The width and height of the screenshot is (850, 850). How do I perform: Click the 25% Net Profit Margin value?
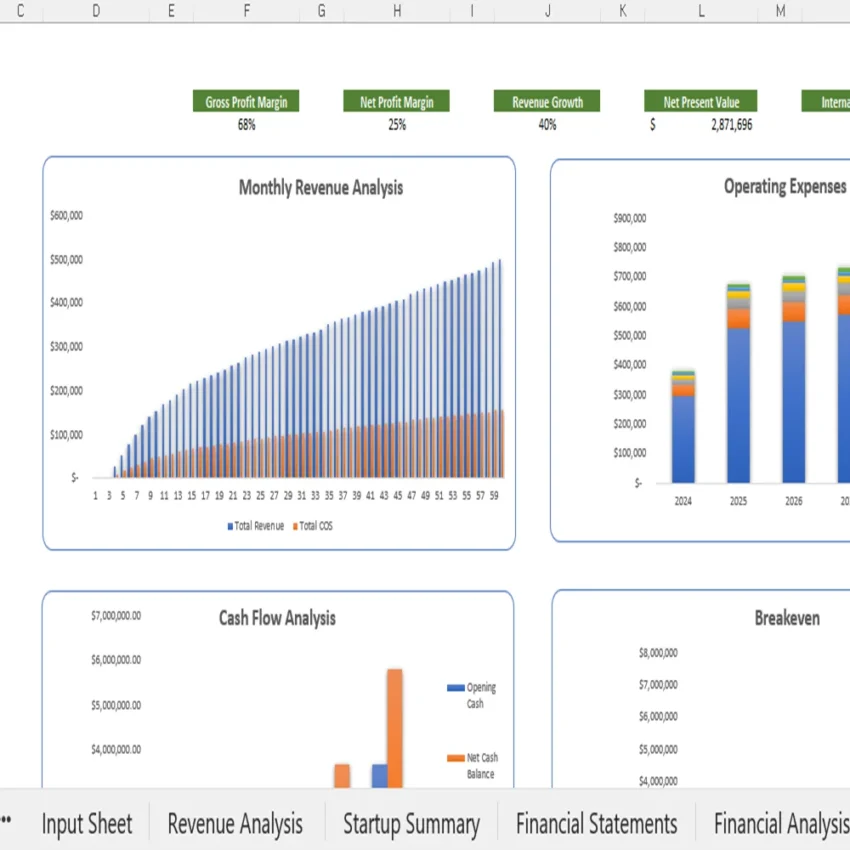click(396, 124)
